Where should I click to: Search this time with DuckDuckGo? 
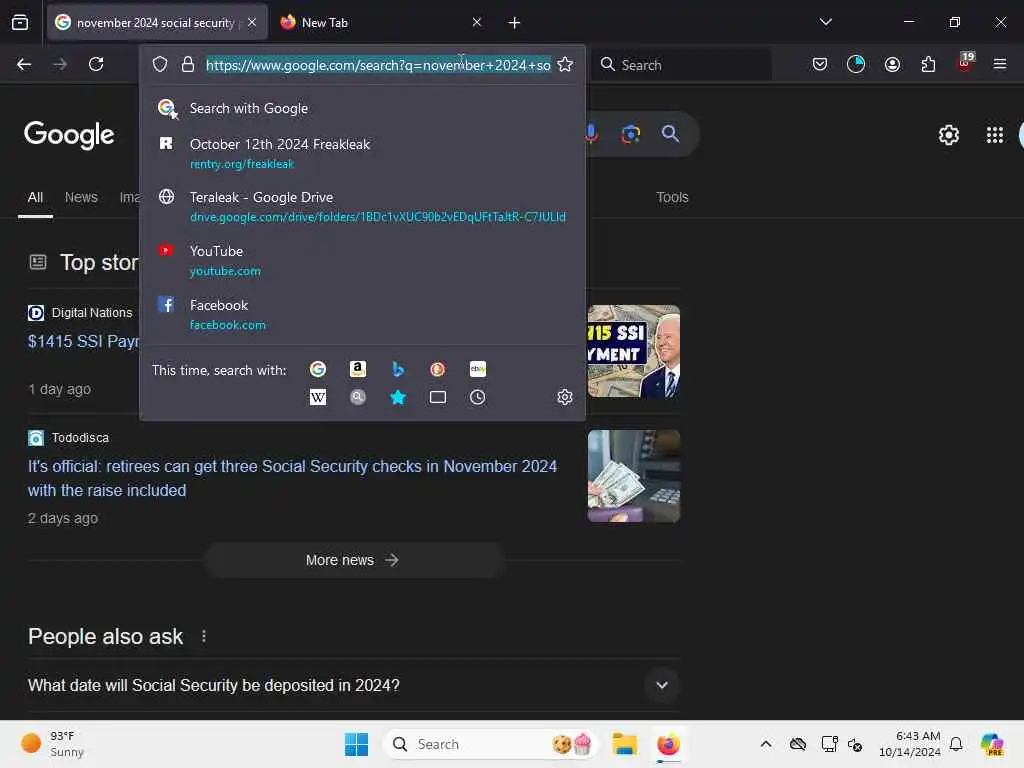438,369
